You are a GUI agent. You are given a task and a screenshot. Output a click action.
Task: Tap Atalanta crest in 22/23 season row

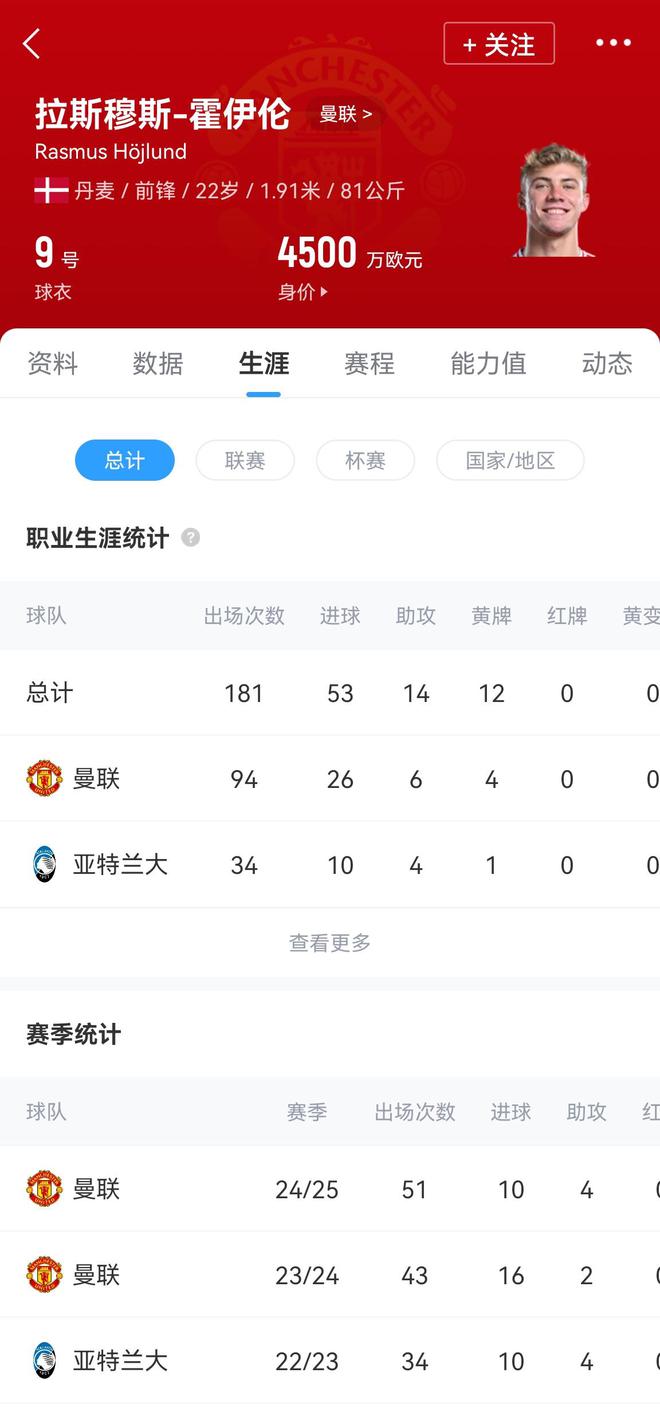(x=44, y=1360)
